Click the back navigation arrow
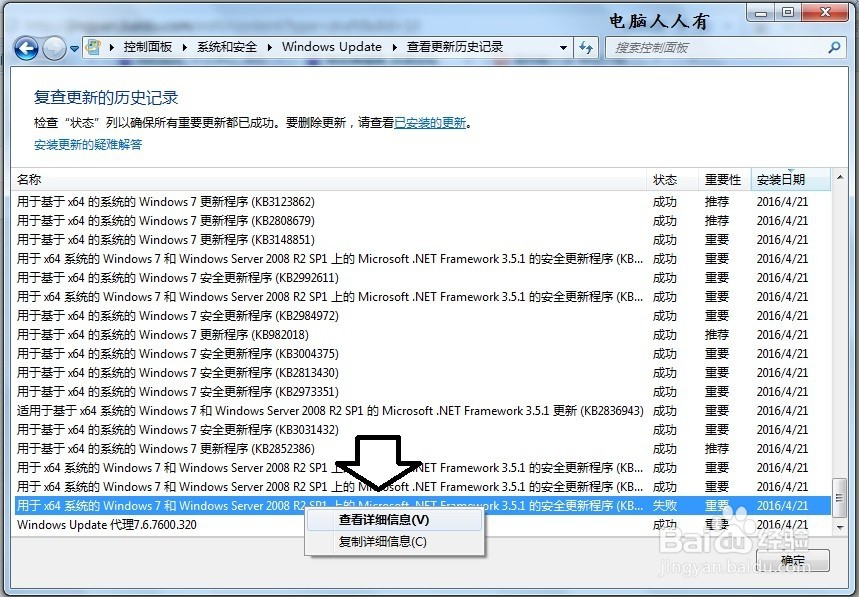Viewport: 859px width, 597px height. (x=26, y=47)
